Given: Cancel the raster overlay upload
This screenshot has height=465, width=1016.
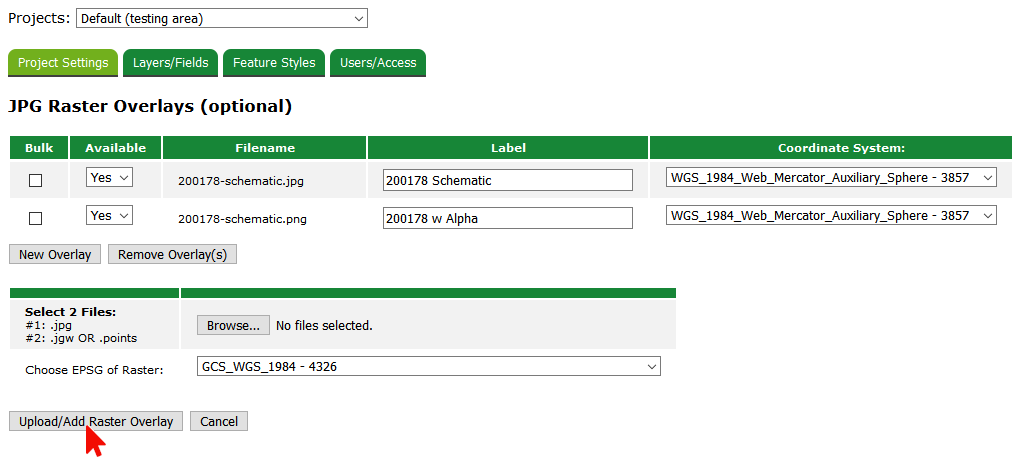Looking at the screenshot, I should coord(218,421).
